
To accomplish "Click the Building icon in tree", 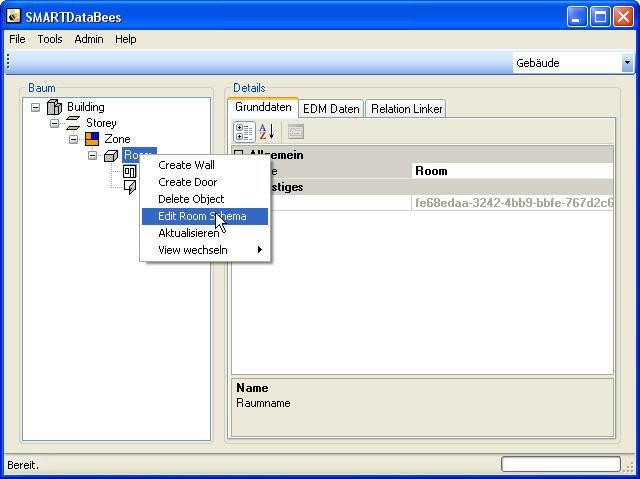I will tap(54, 107).
